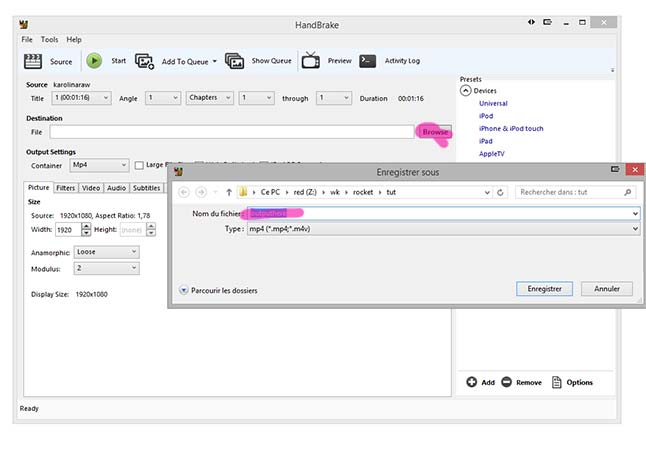Click the Remove preset minus icon
Screen dimensions: 646x463
(x=506, y=382)
